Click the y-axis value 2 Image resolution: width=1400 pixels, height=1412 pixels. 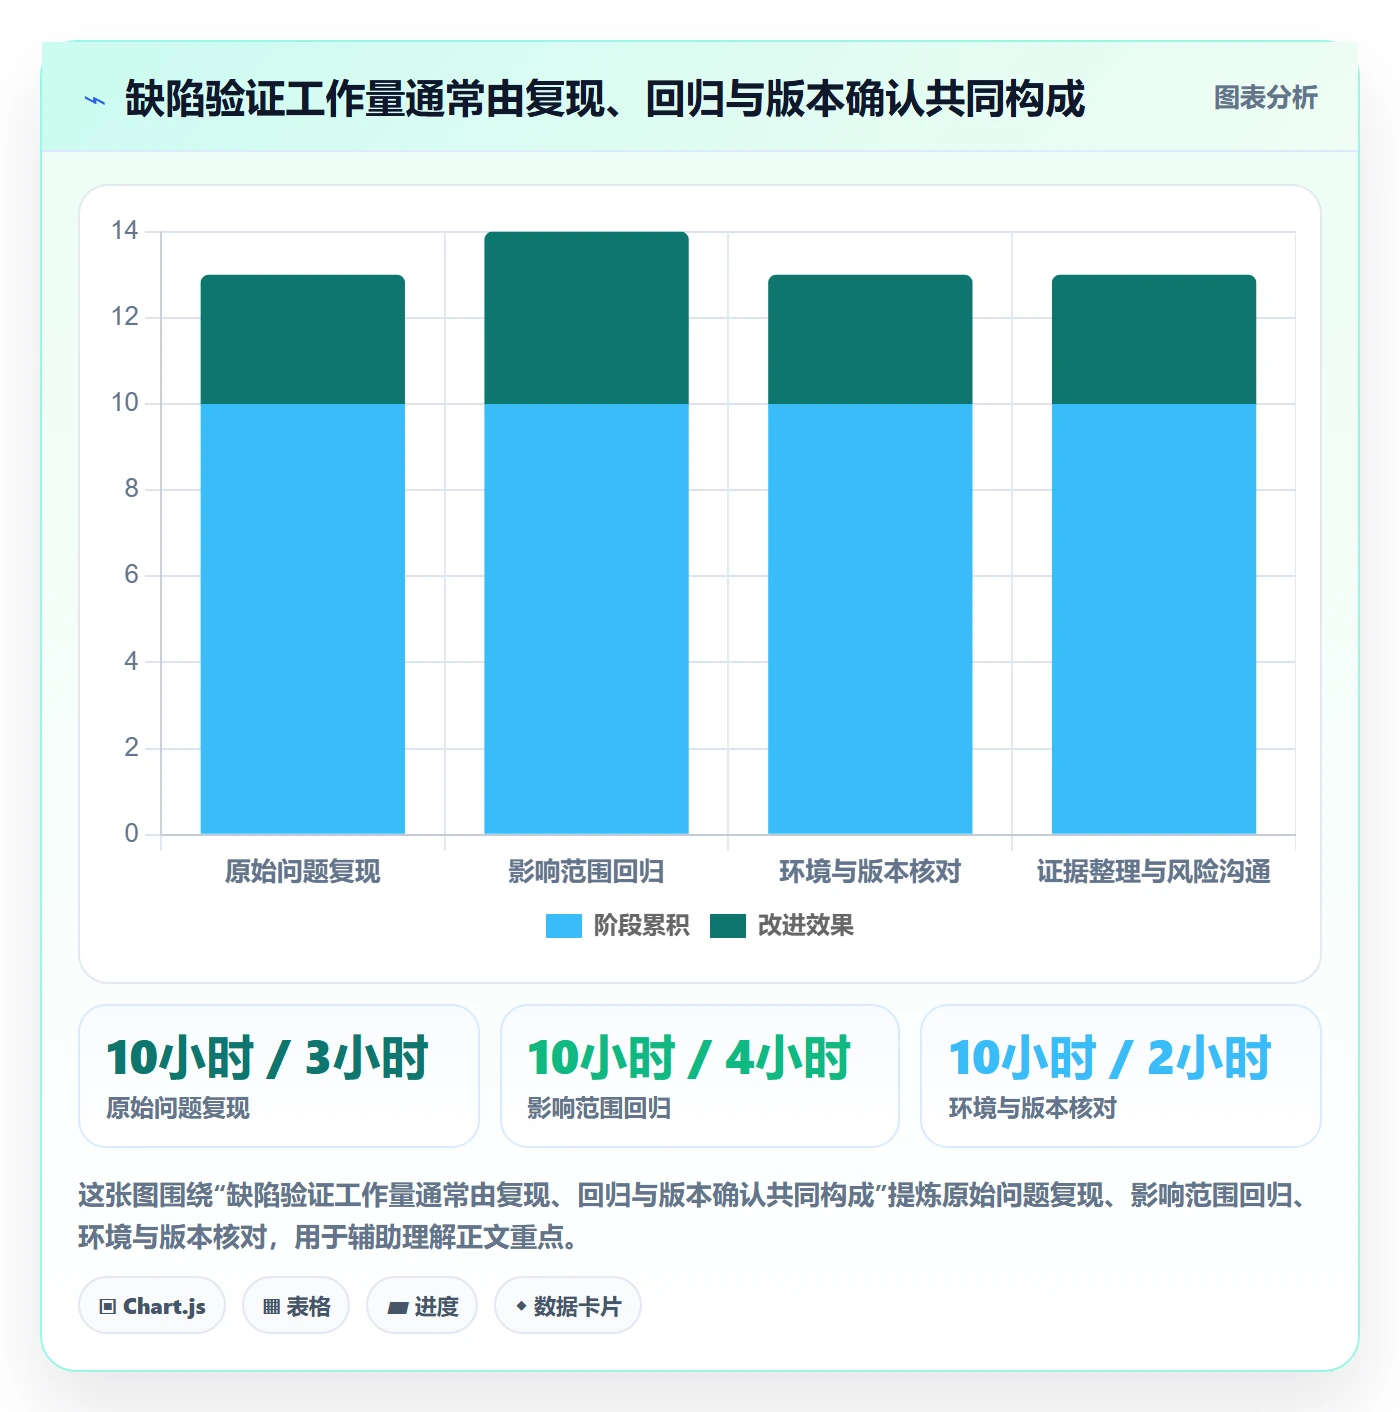[131, 747]
